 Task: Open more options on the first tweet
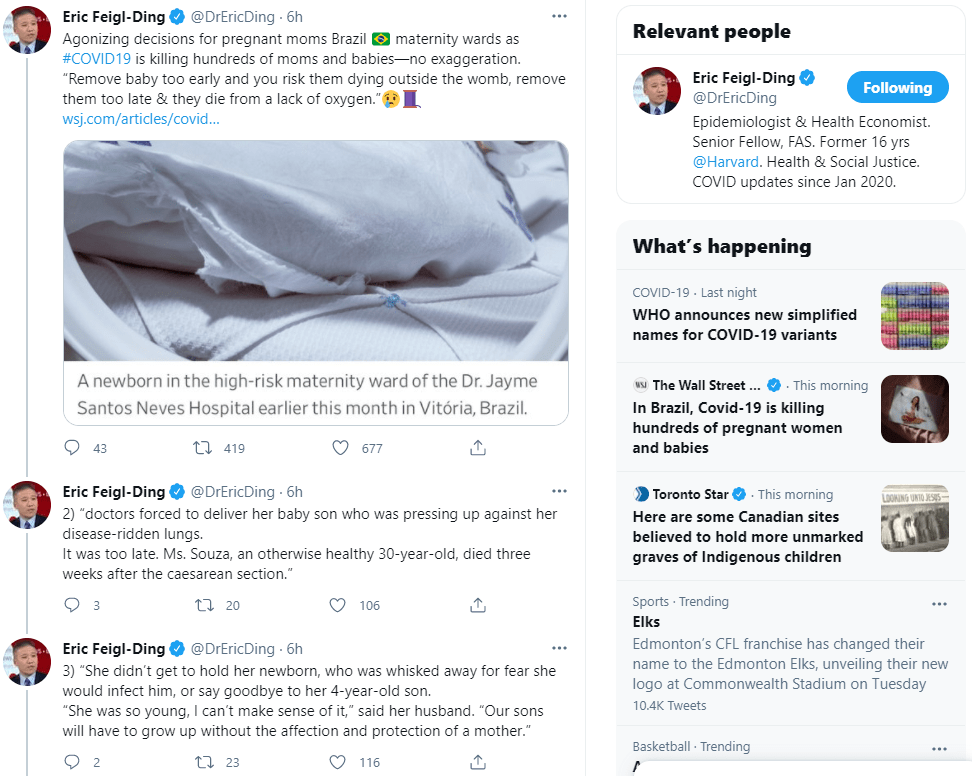(559, 17)
